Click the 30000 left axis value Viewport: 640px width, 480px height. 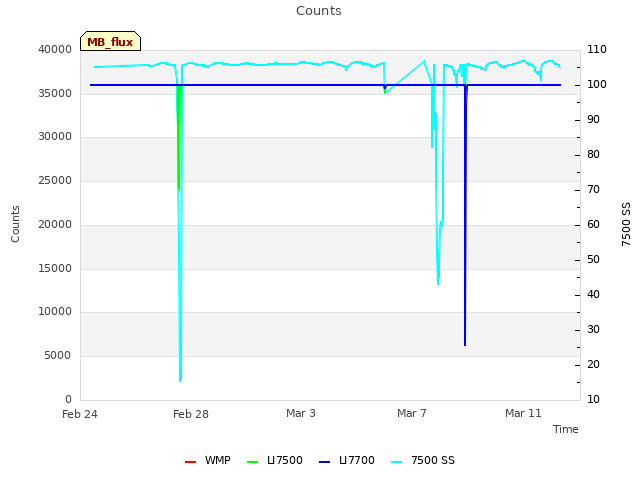[55, 137]
